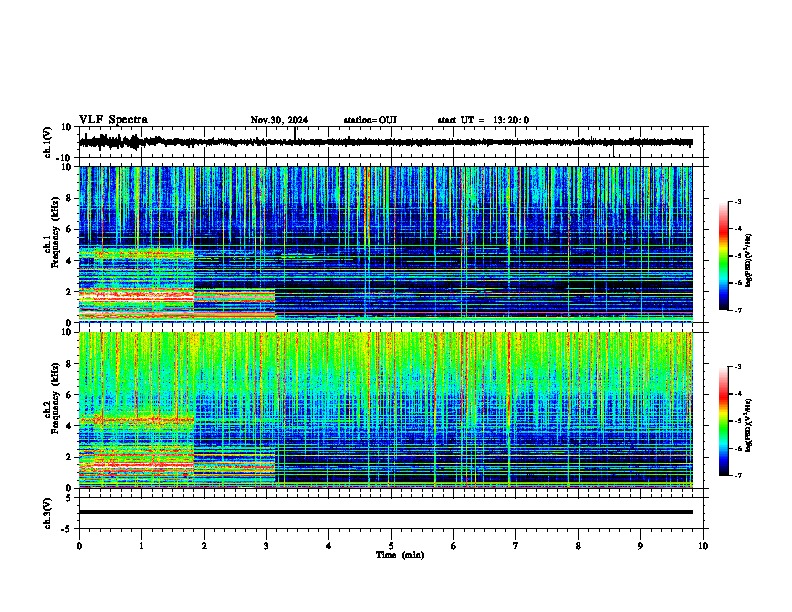Click the ch.1 "Frequency (kHz)" axis label

(55, 232)
